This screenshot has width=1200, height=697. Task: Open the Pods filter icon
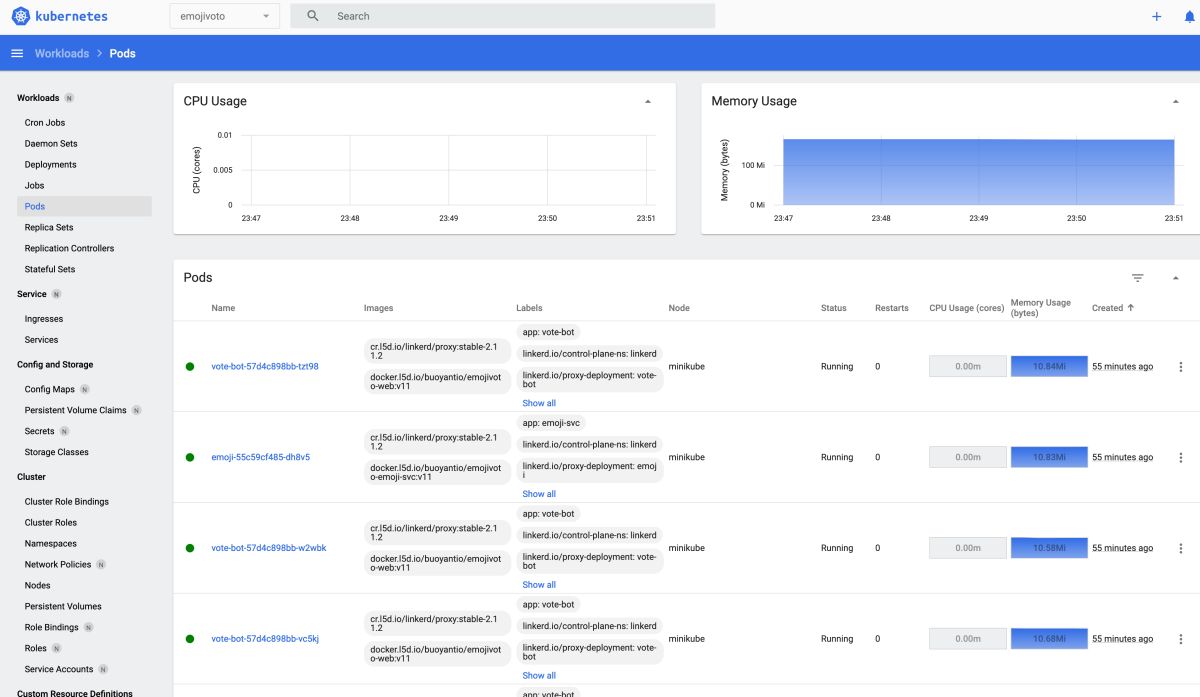pos(1137,278)
